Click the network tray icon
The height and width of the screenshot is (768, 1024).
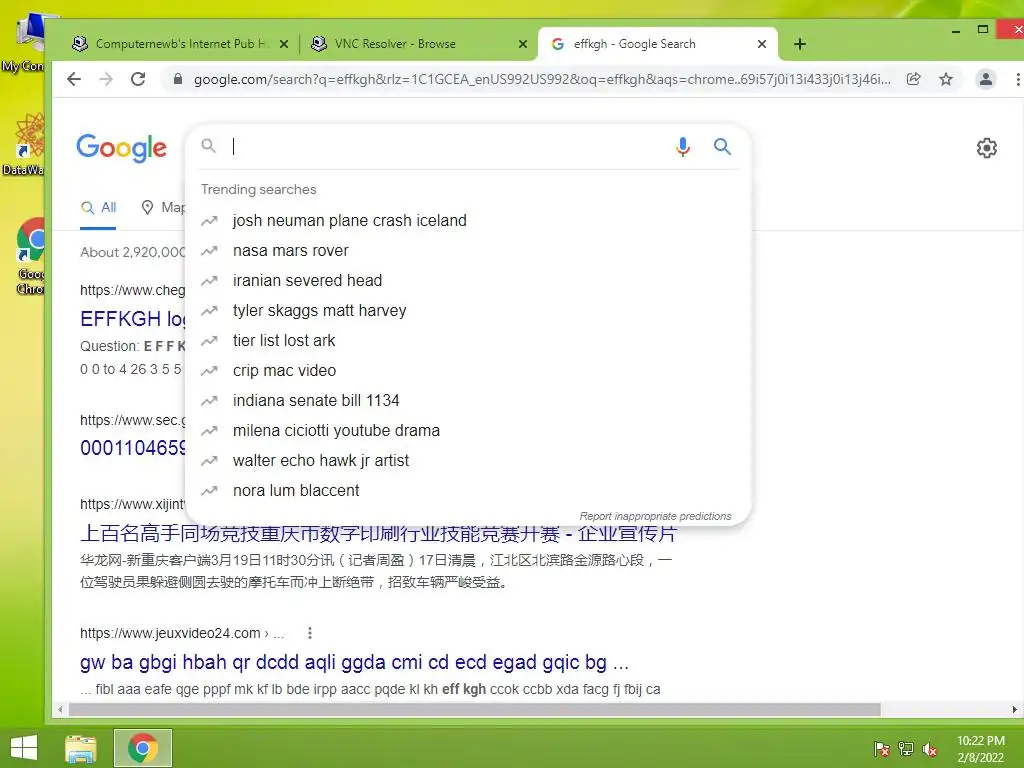point(905,749)
